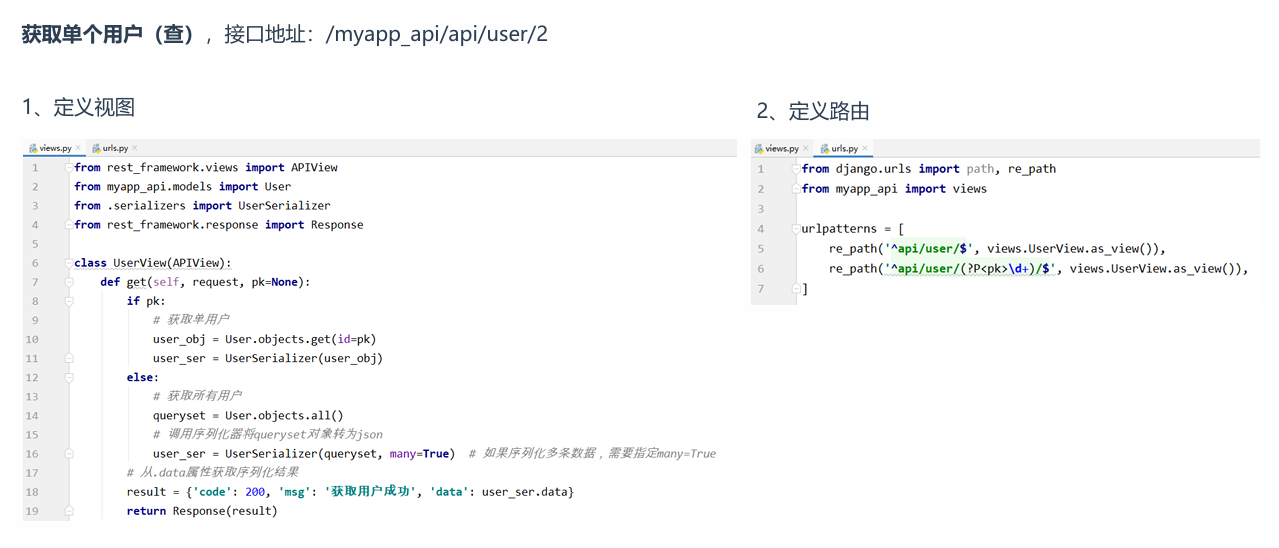
Task: Click line number 5 in urls.py gutter
Action: (761, 249)
